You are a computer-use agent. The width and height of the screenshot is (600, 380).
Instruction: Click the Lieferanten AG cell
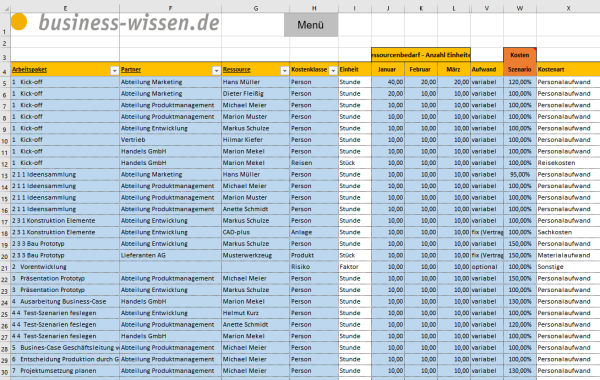[x=170, y=255]
